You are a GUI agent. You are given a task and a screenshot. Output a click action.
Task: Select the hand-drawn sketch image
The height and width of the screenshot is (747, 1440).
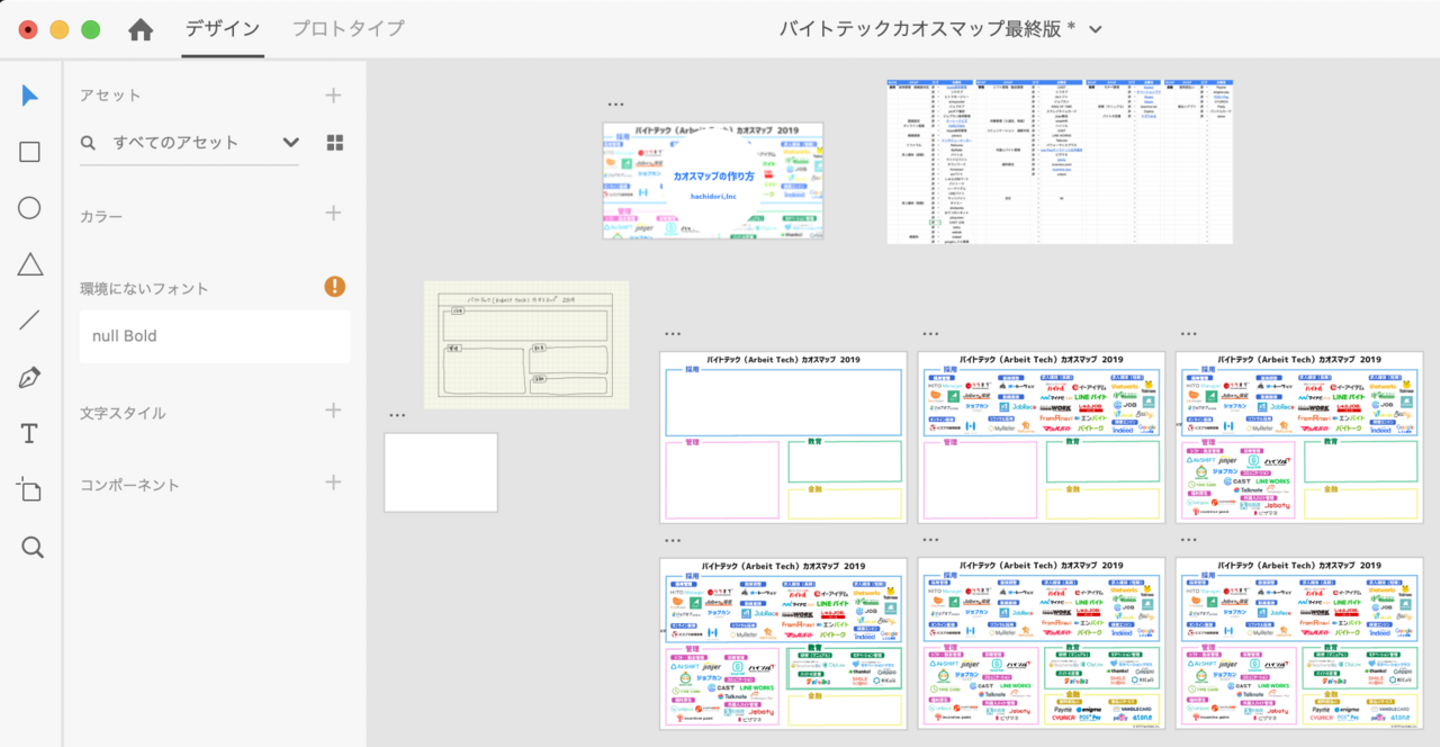pos(527,344)
